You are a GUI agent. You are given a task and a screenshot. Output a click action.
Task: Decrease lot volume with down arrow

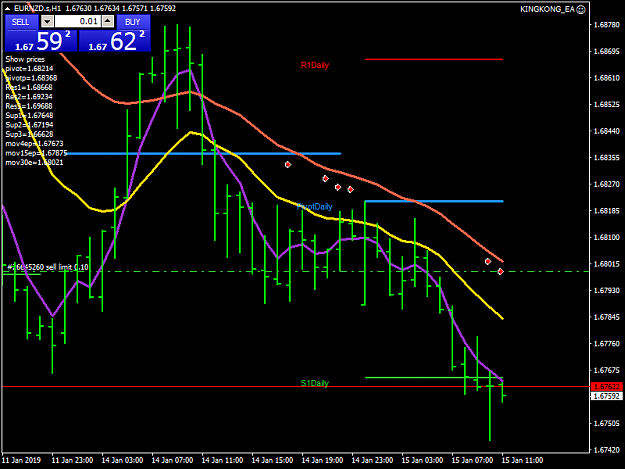click(x=47, y=22)
